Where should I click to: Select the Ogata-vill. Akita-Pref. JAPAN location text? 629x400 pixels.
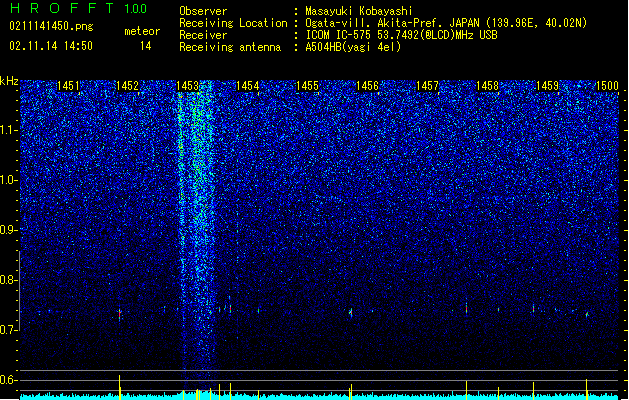pyautogui.click(x=446, y=23)
